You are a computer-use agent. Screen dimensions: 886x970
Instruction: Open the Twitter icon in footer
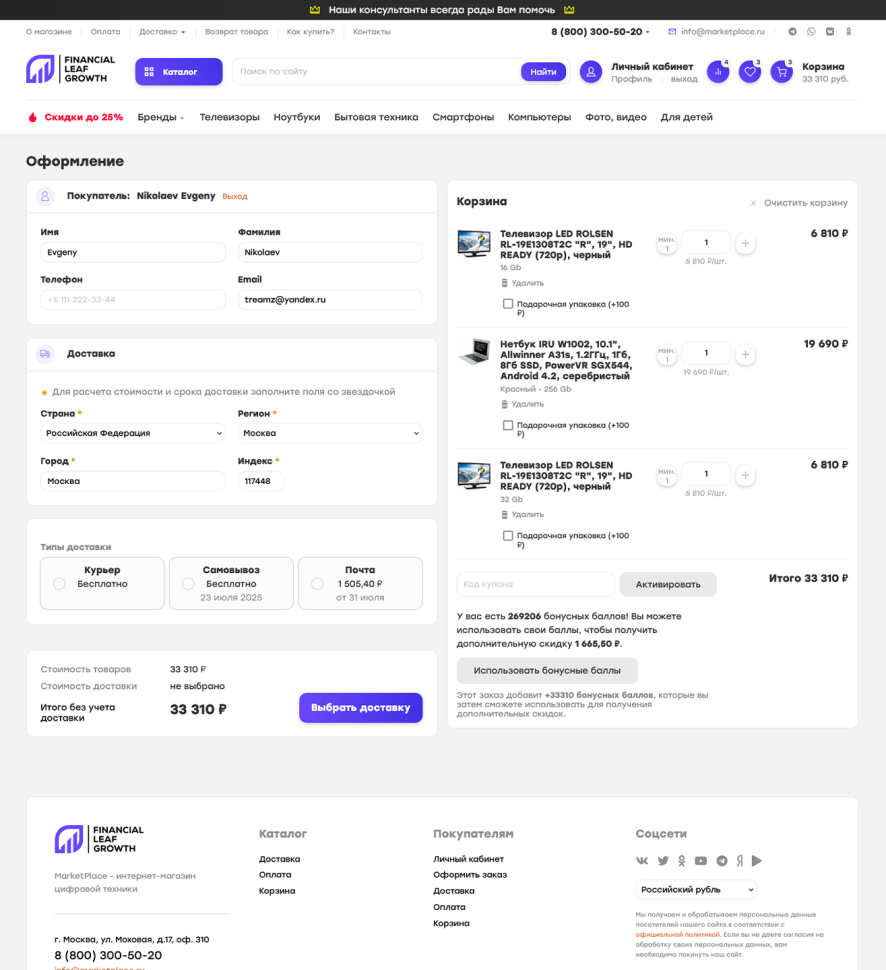(x=663, y=861)
